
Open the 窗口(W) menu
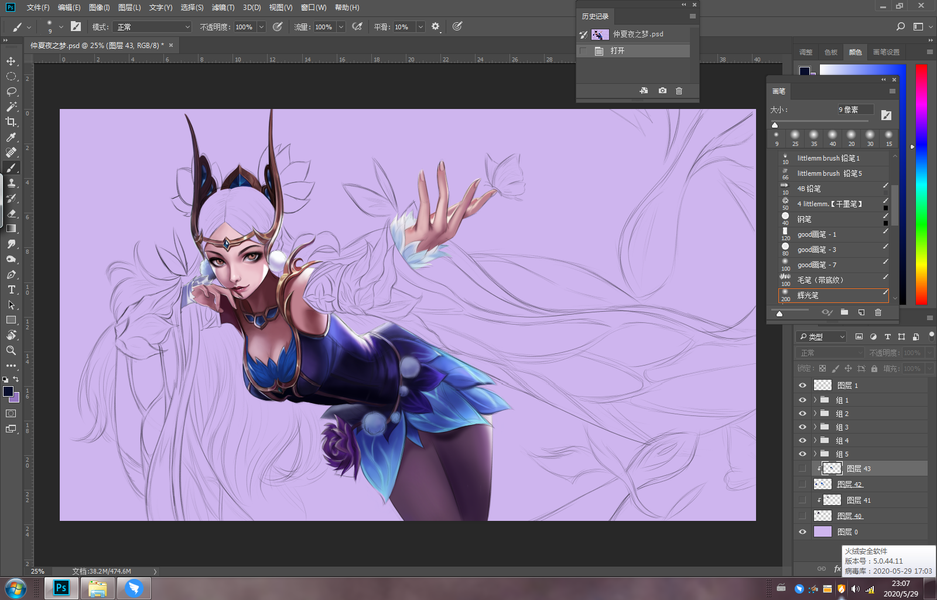click(x=314, y=8)
